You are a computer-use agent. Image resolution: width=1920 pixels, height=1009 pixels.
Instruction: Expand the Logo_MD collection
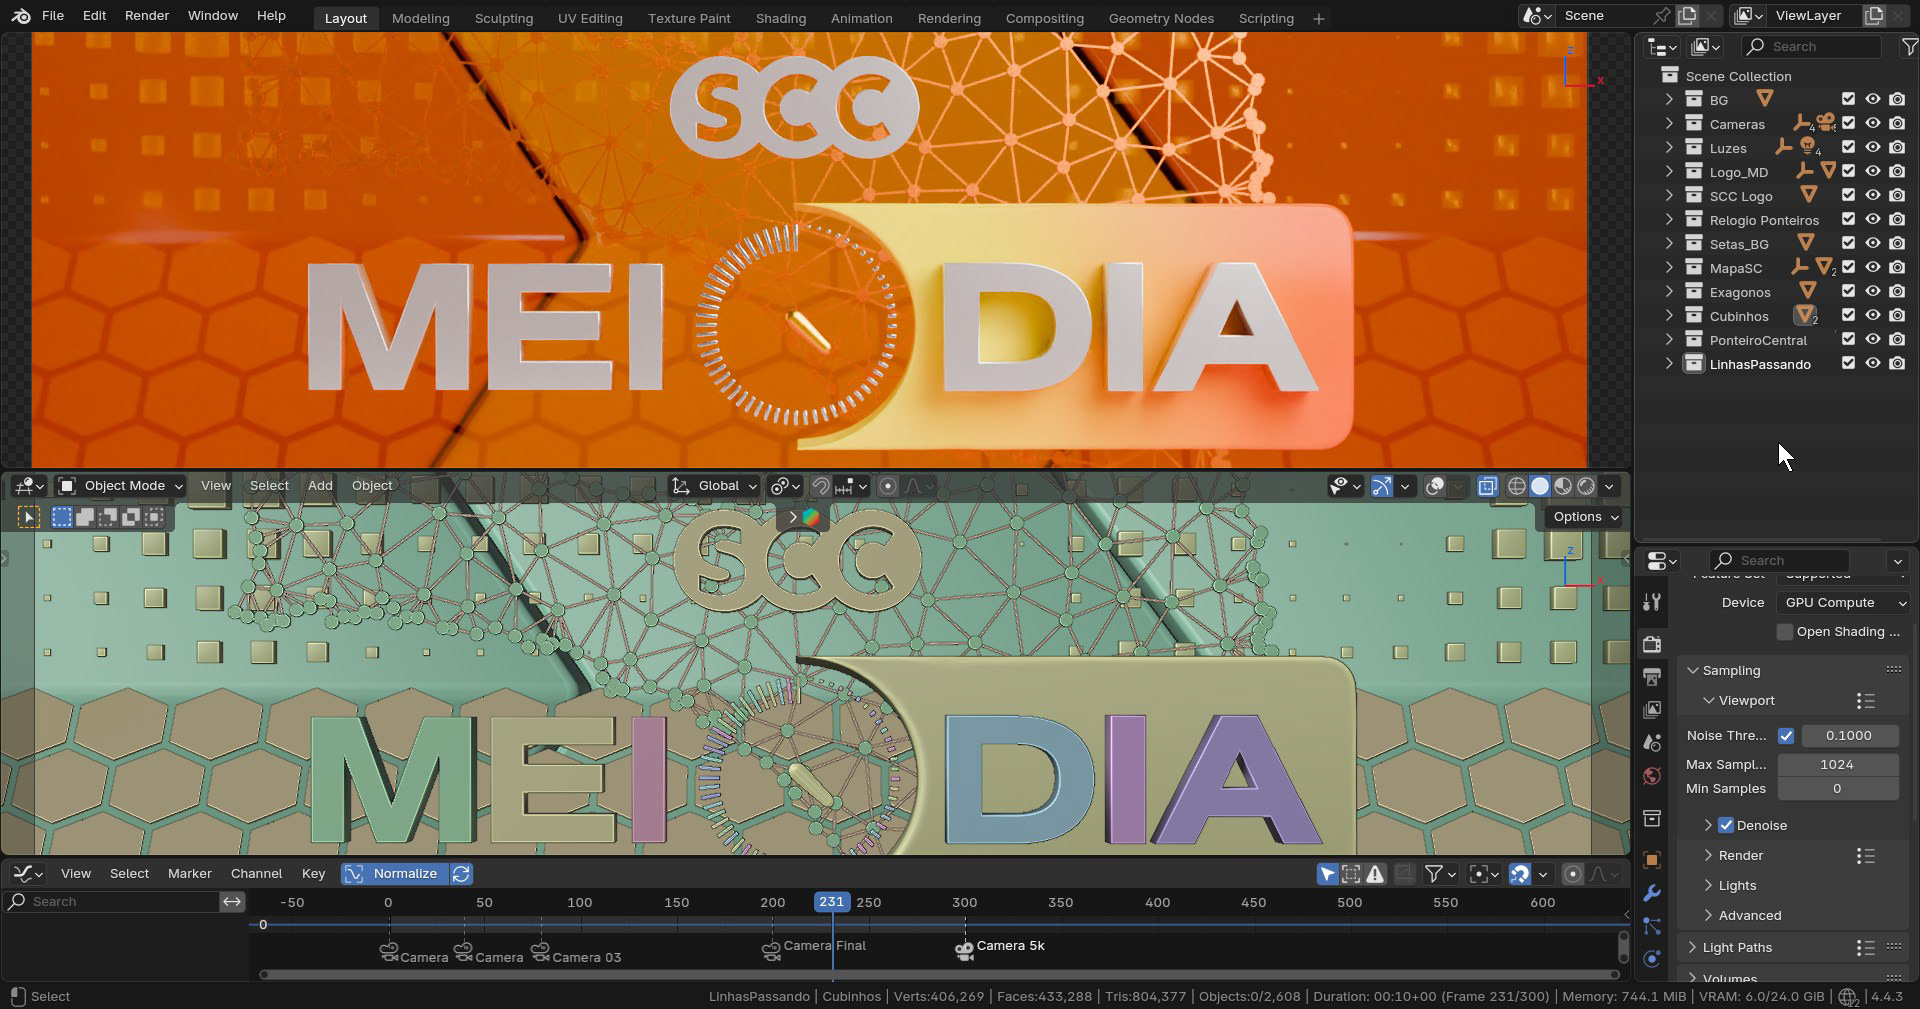pyautogui.click(x=1669, y=172)
